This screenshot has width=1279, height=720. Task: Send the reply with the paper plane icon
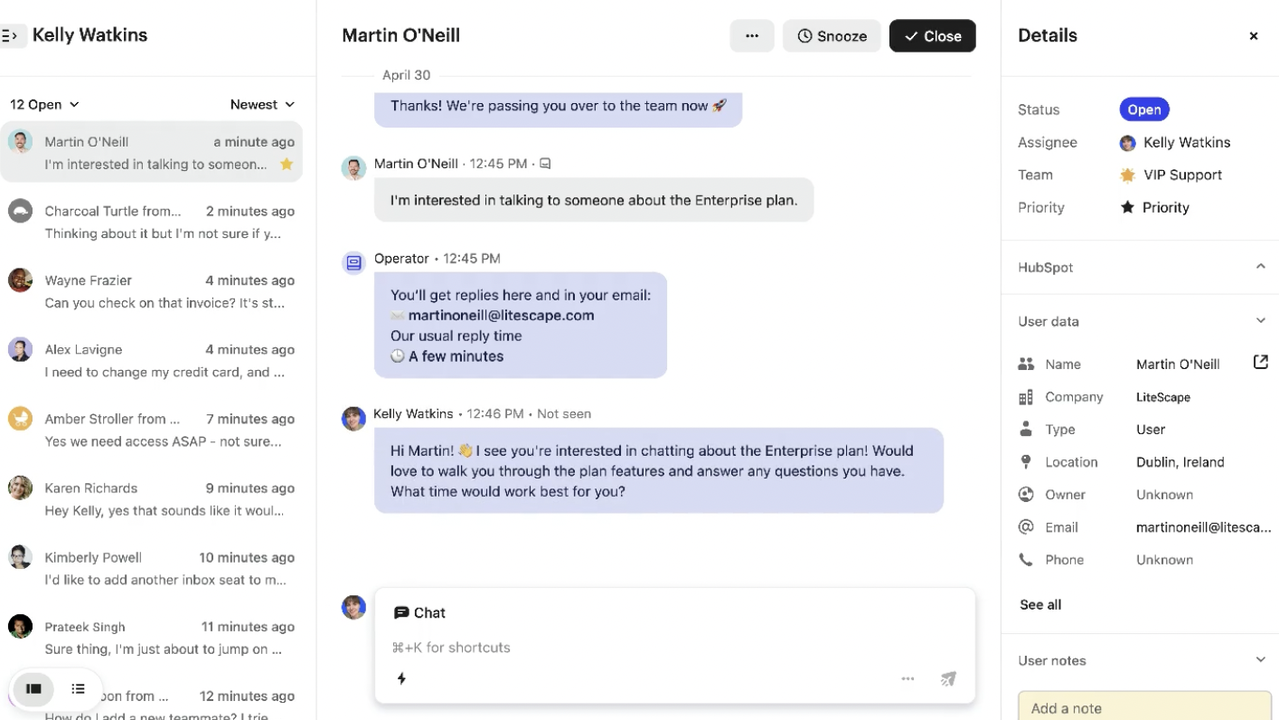click(x=947, y=678)
